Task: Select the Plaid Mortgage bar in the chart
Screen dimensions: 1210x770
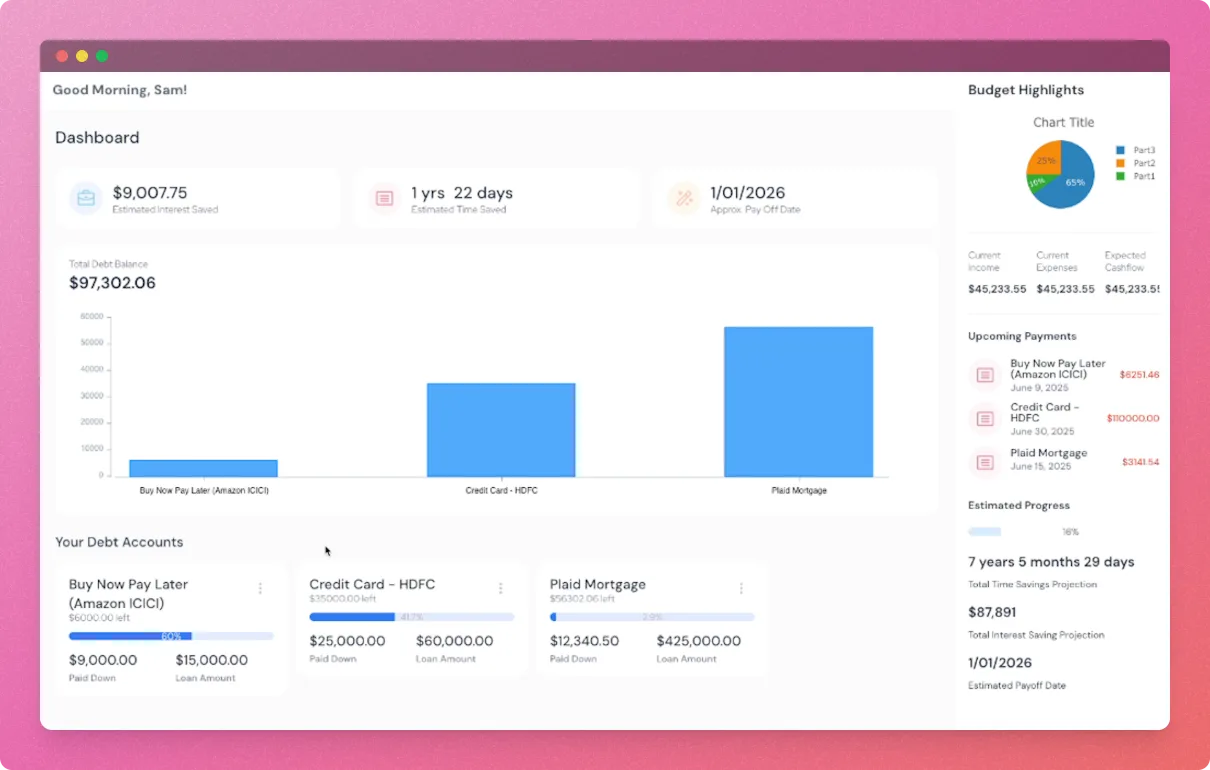Action: point(799,400)
